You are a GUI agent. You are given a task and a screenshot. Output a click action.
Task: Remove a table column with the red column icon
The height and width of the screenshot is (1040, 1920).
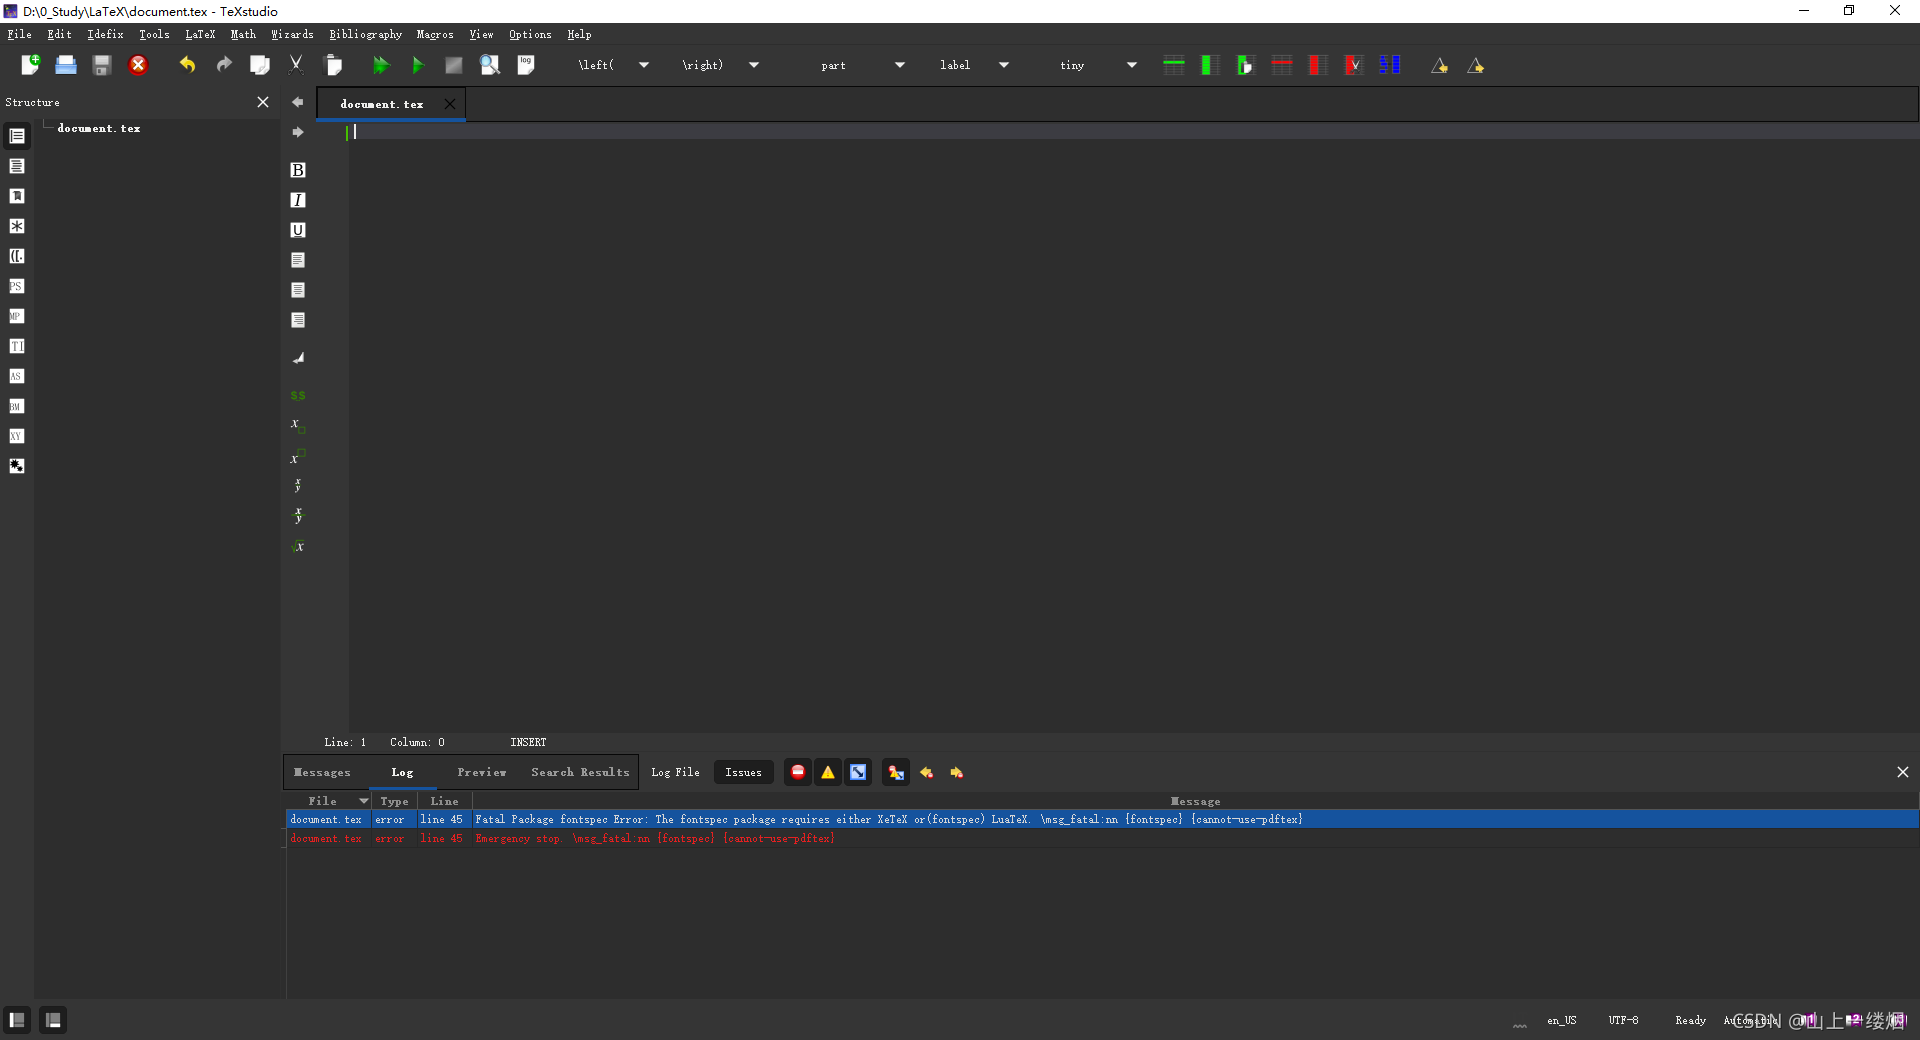point(1318,65)
